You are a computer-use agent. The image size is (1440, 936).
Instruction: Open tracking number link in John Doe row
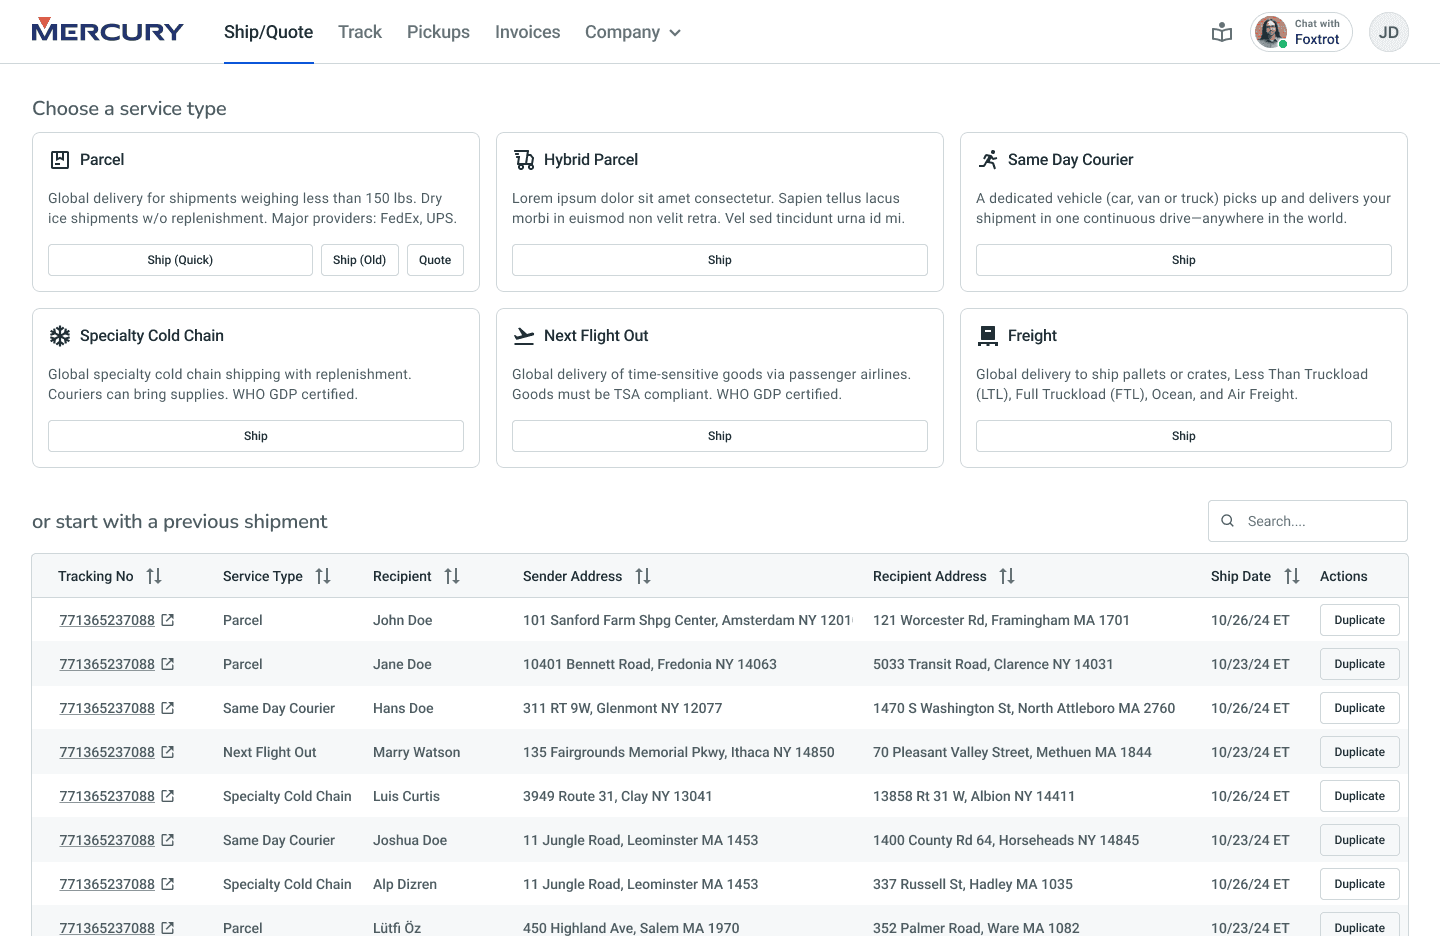tap(107, 620)
